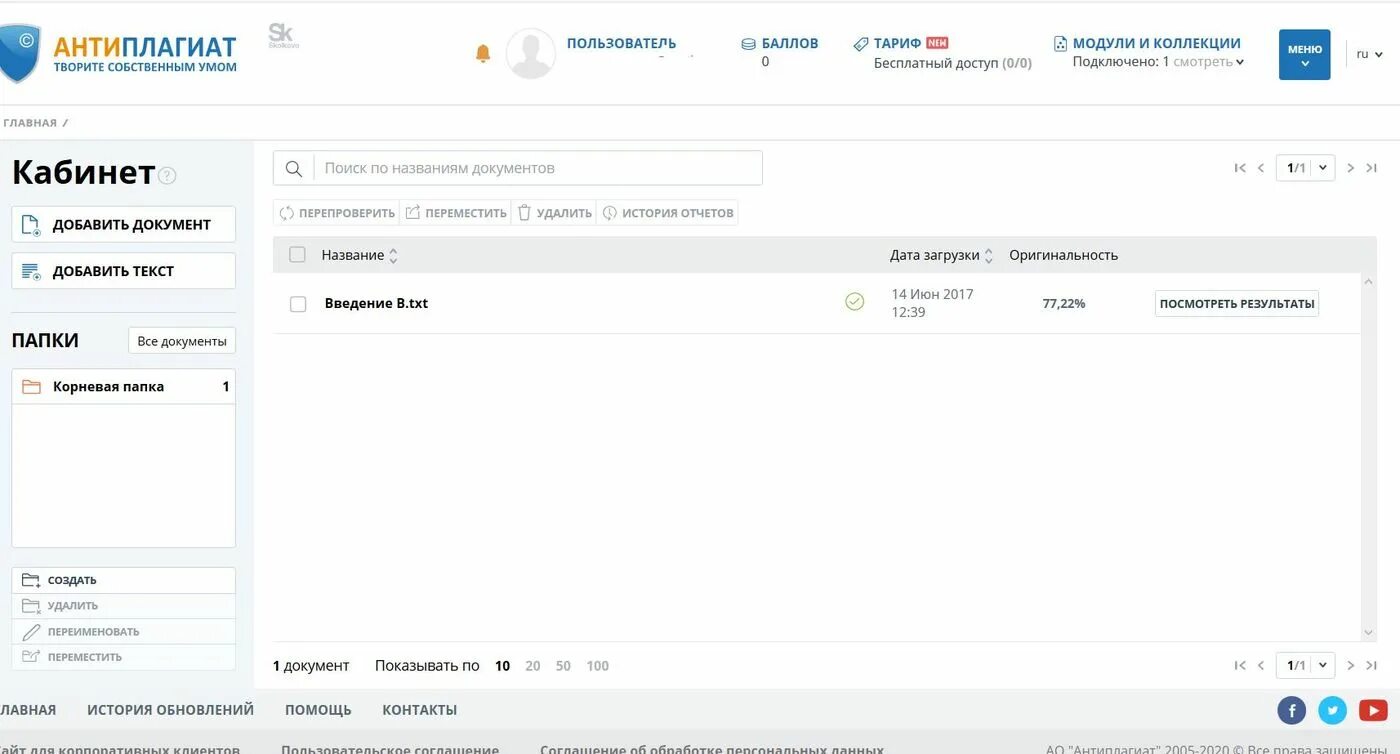Image resolution: width=1400 pixels, height=754 pixels.
Task: Click ПЕРЕПРОВЕРИТЬ recheck toolbar button
Action: click(x=336, y=213)
